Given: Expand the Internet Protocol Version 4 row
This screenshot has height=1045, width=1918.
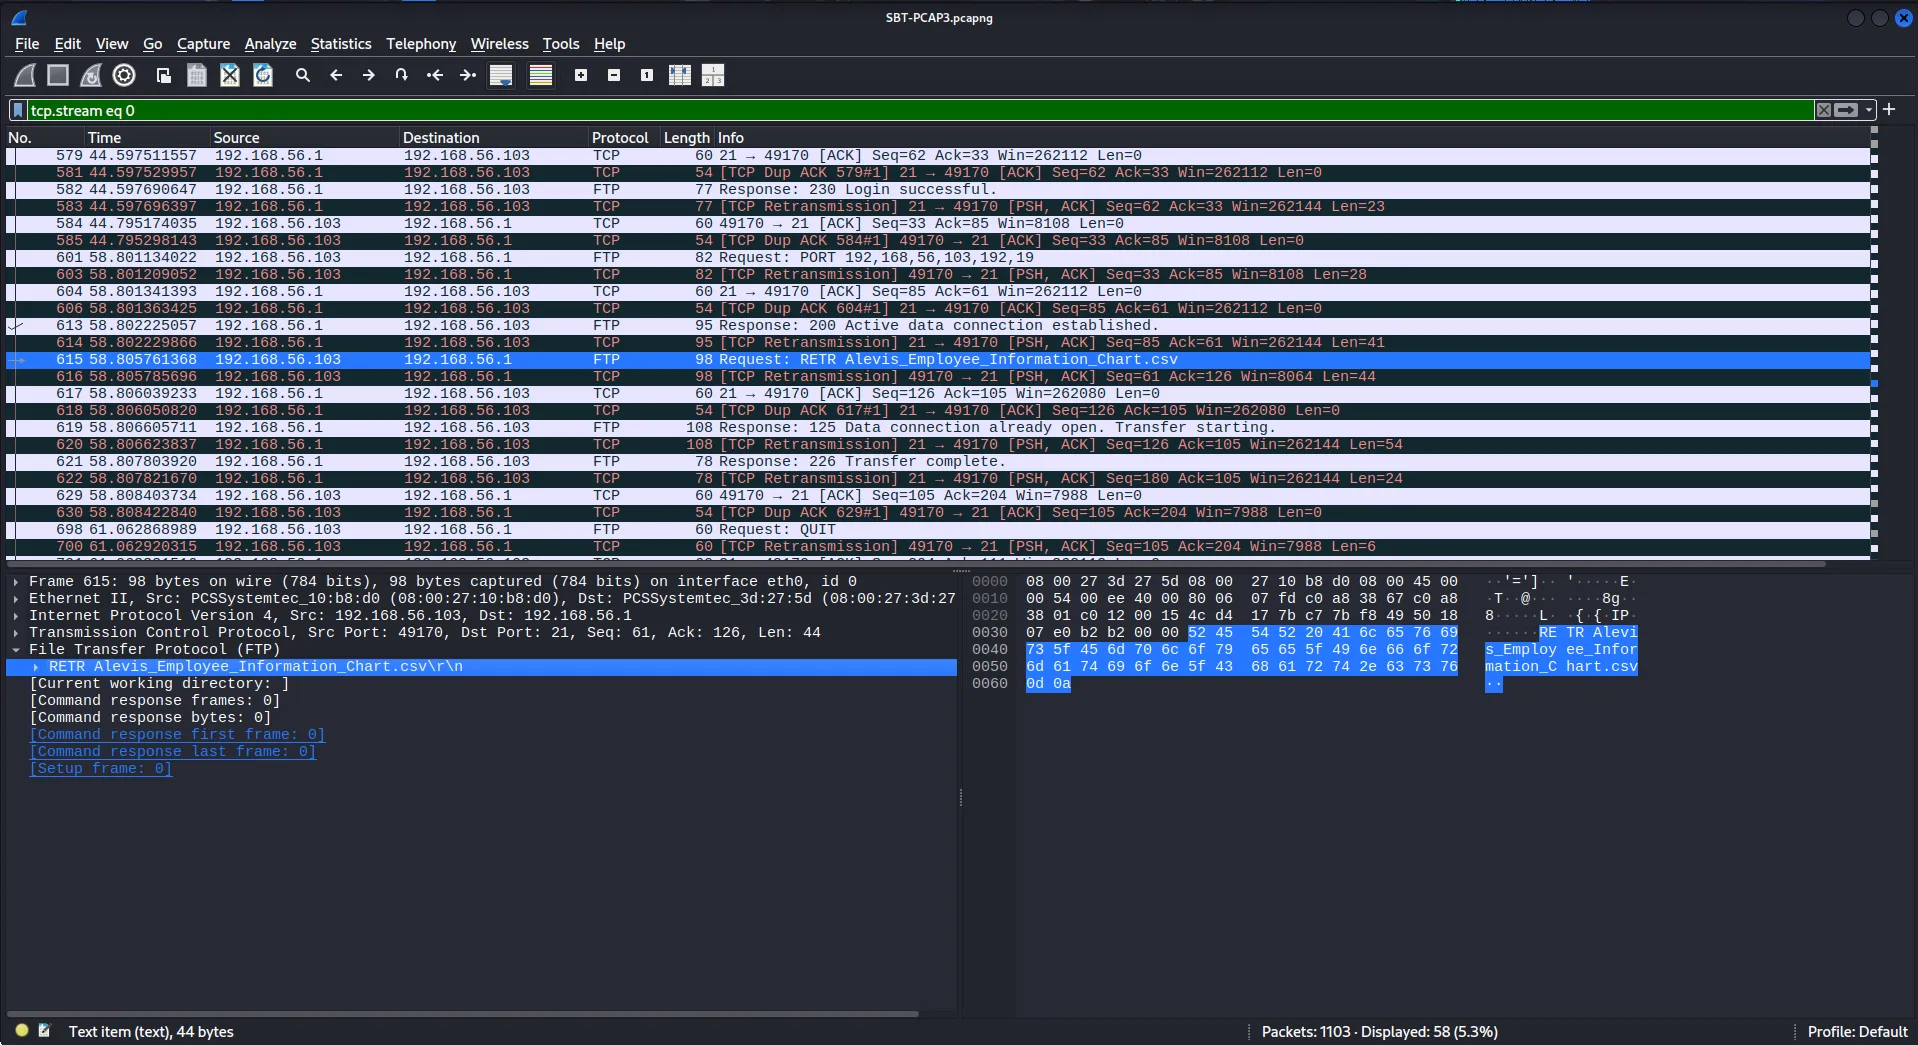Looking at the screenshot, I should coord(16,615).
